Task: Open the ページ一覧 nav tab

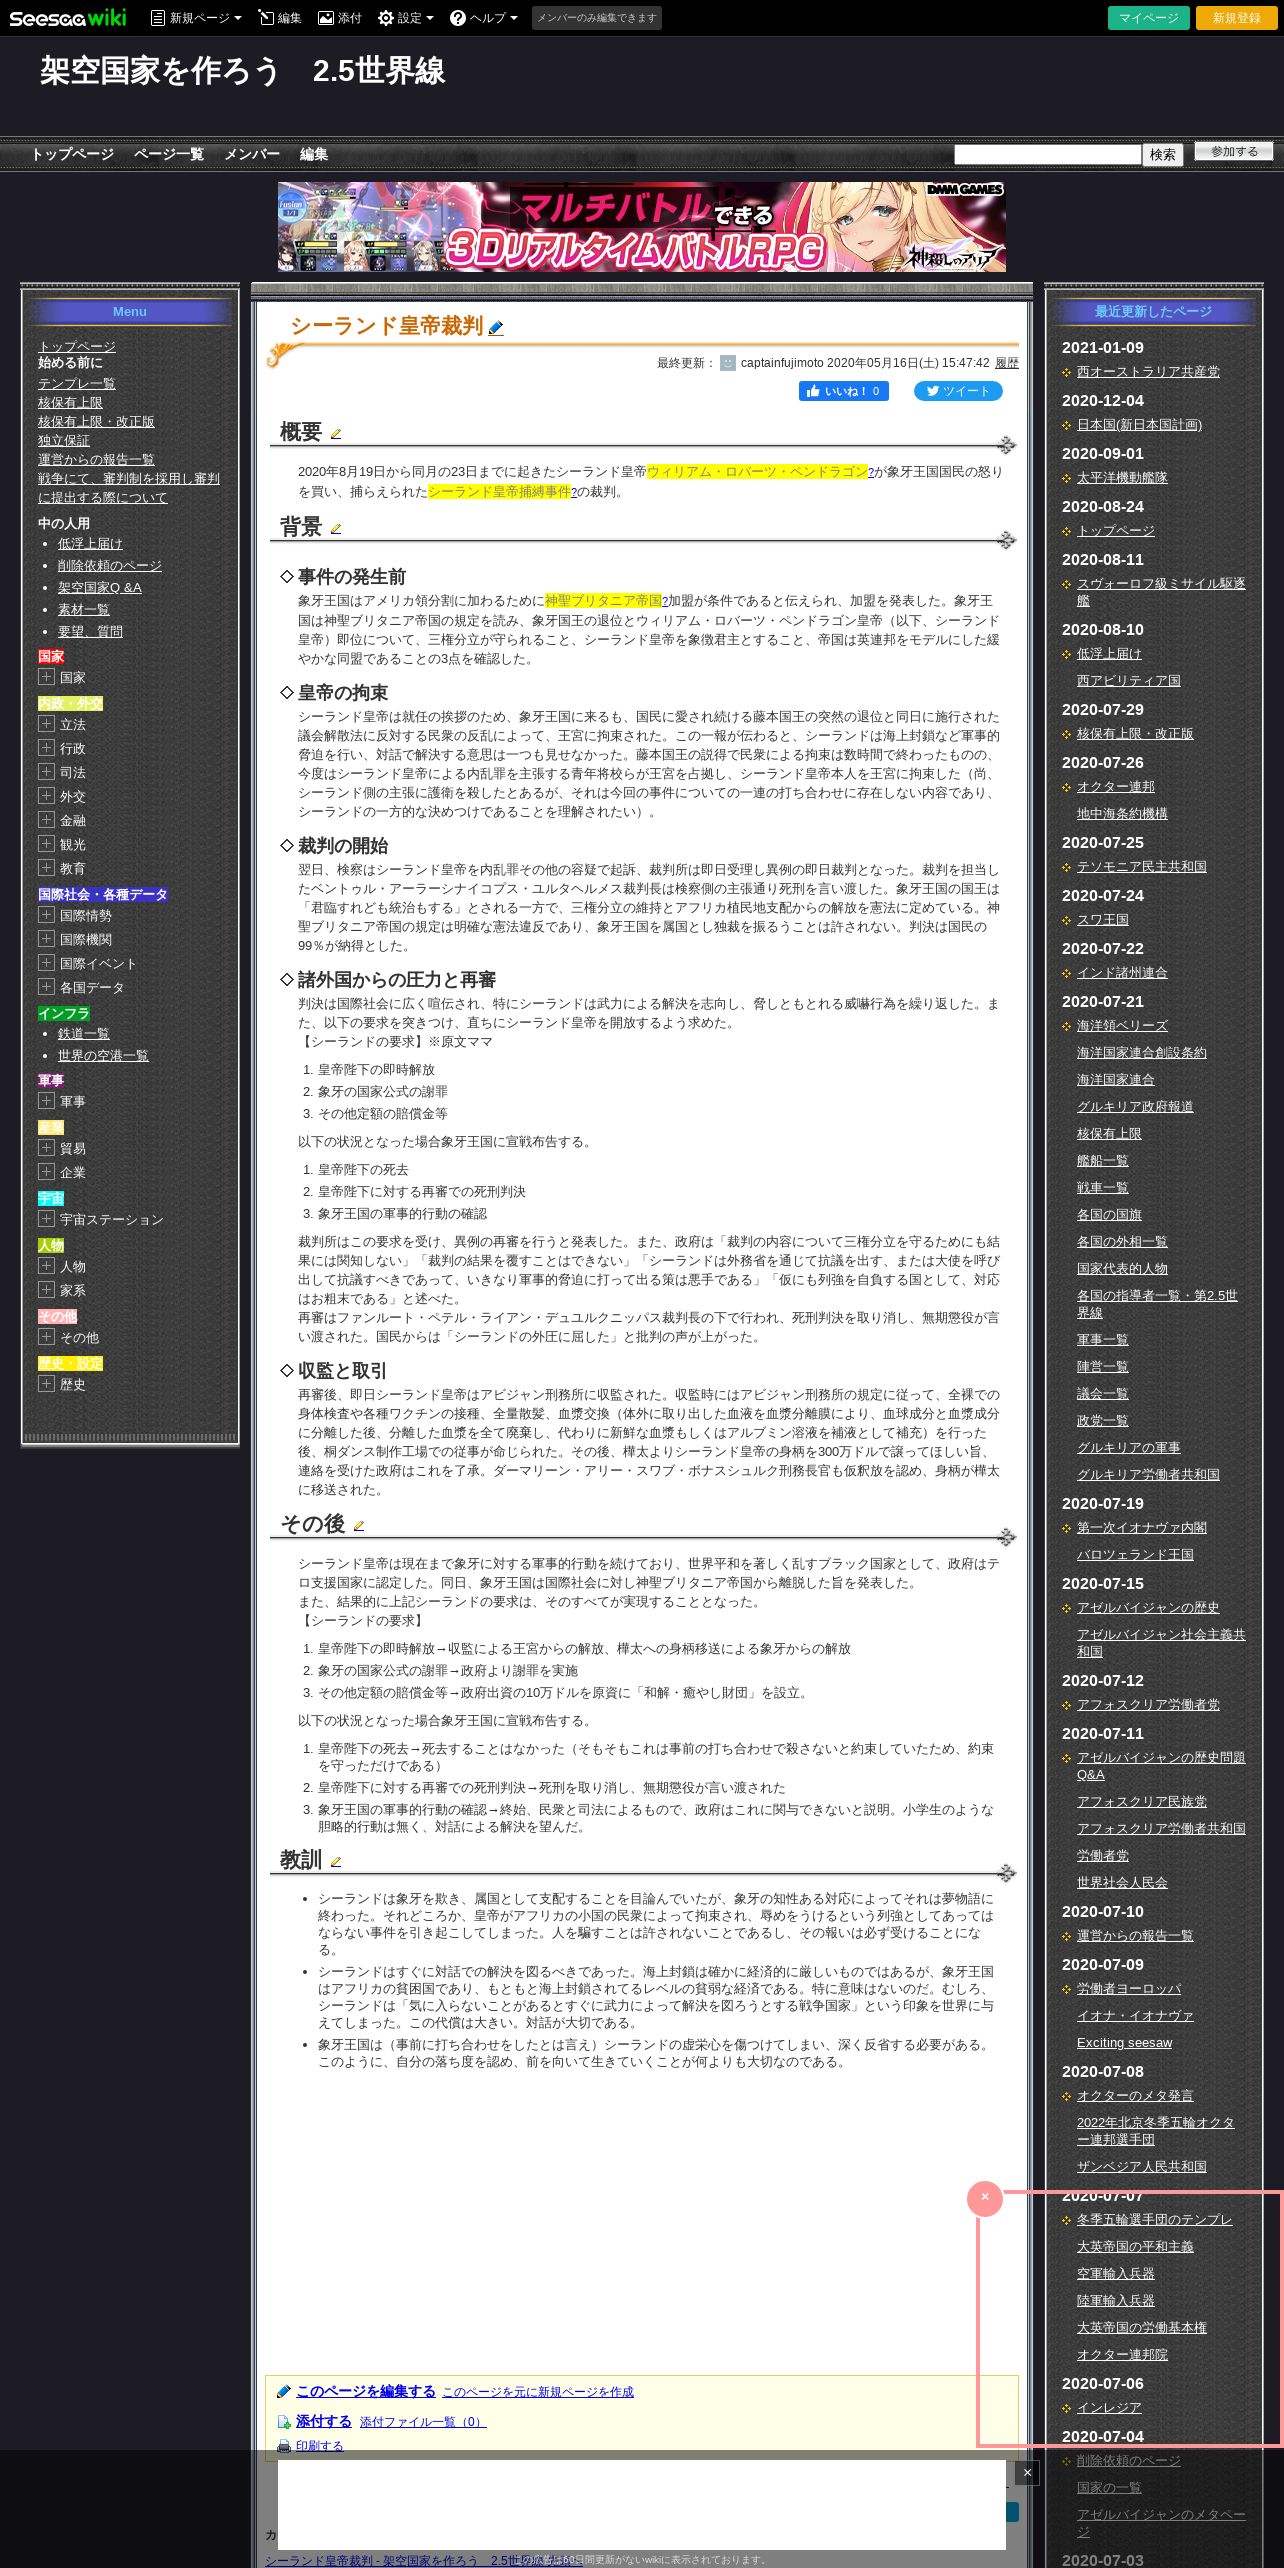Action: (x=168, y=154)
